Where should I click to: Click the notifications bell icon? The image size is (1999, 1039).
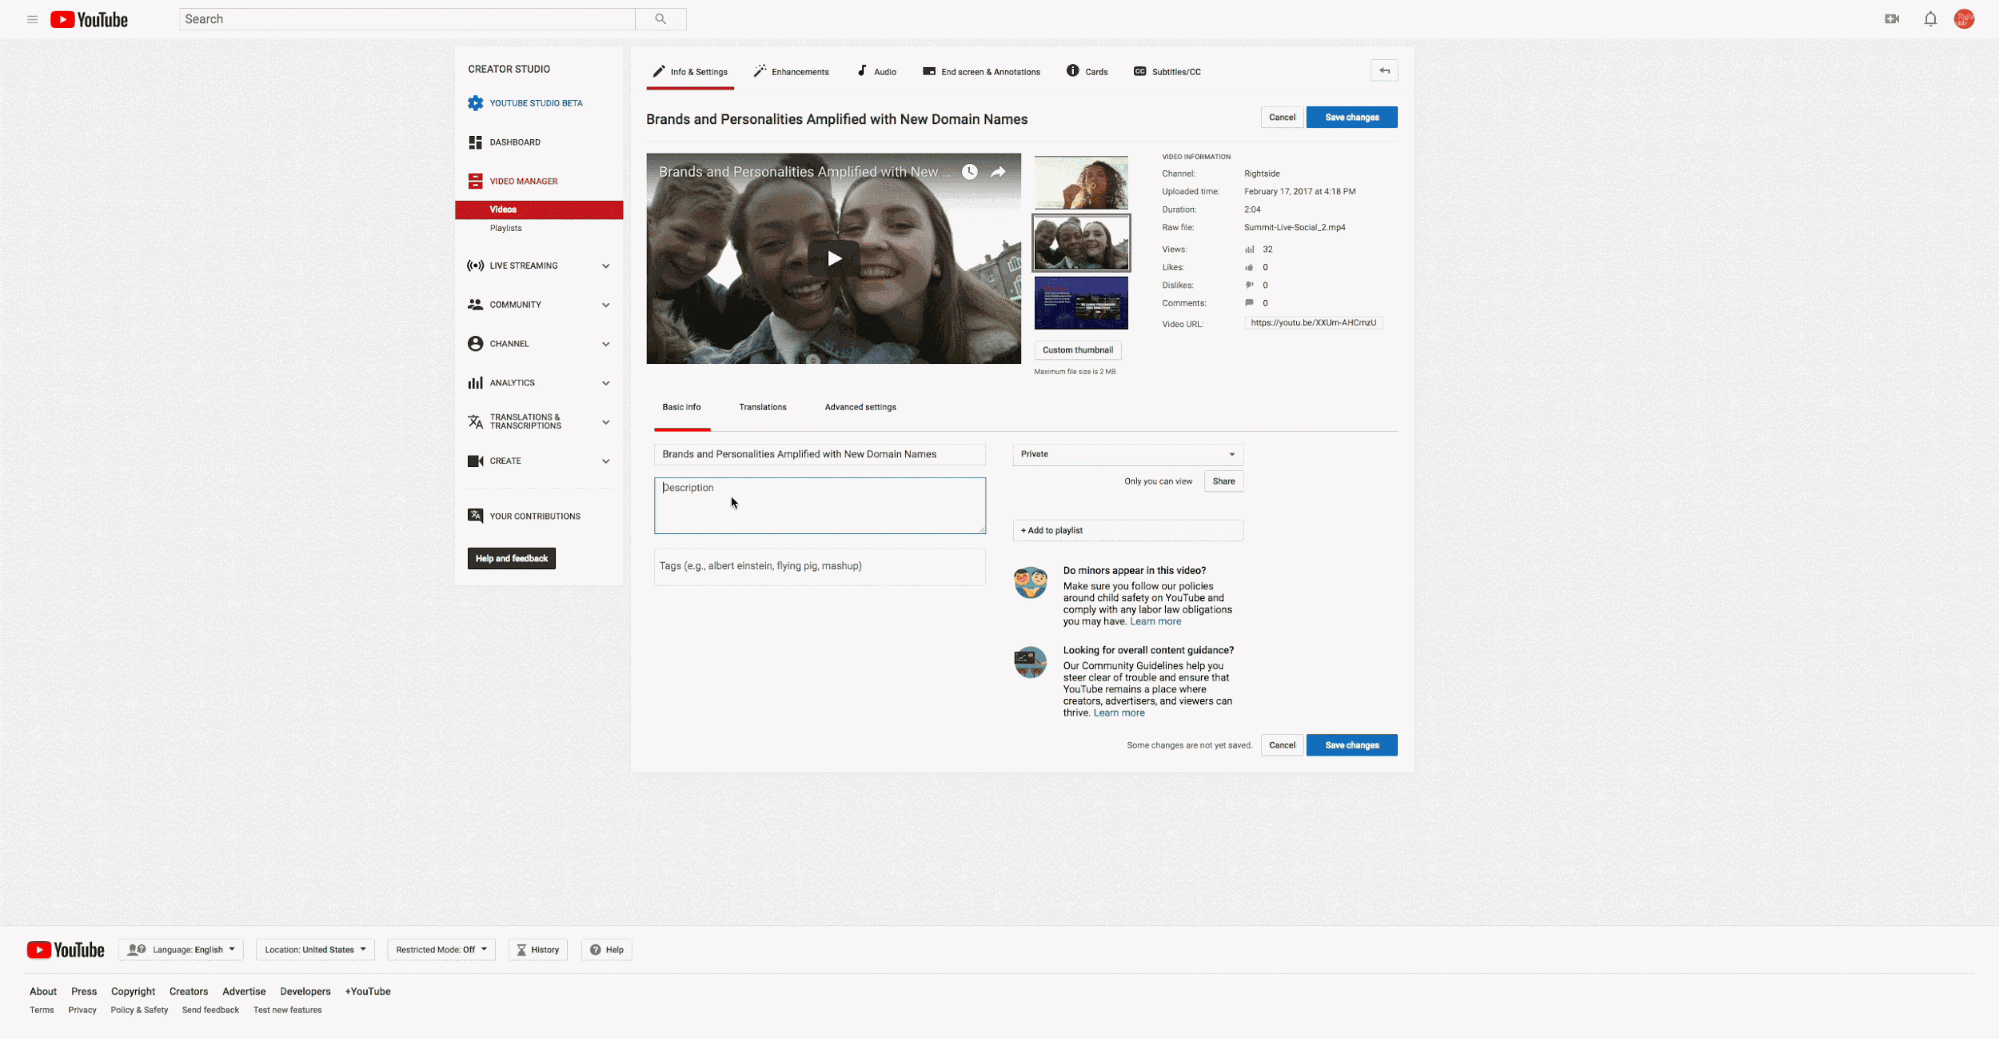[1930, 19]
